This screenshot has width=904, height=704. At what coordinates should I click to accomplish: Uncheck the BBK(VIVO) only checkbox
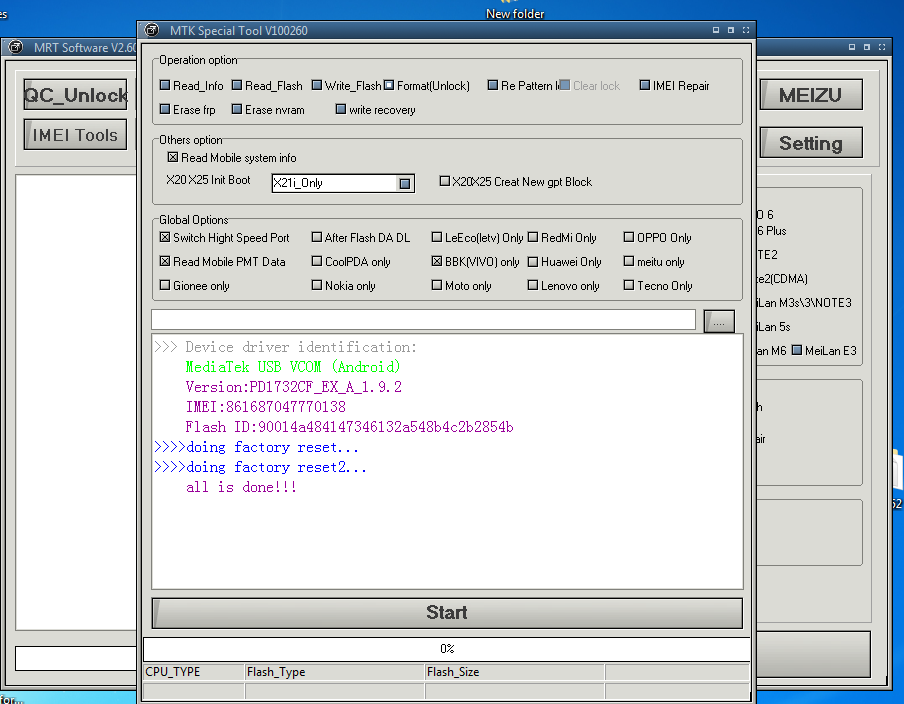pos(436,261)
